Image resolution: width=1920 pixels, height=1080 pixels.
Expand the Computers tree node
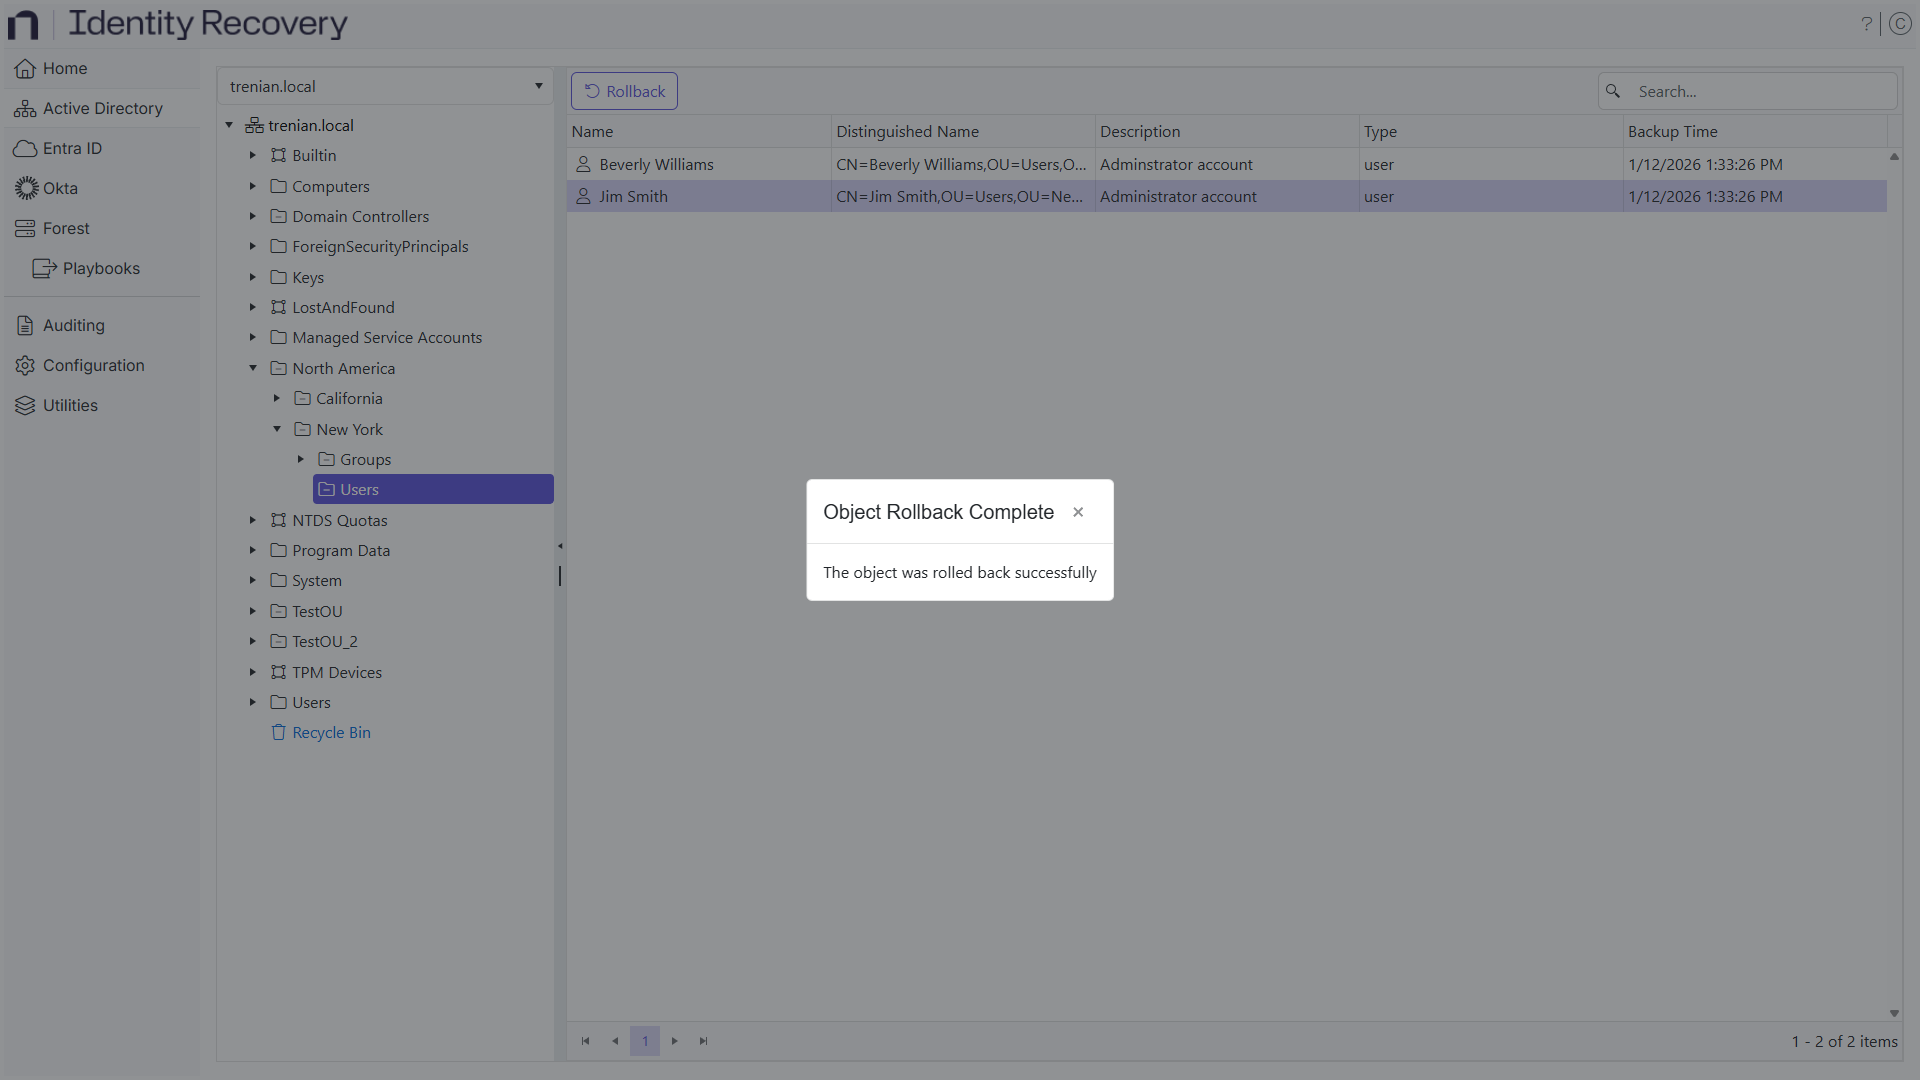pyautogui.click(x=252, y=186)
